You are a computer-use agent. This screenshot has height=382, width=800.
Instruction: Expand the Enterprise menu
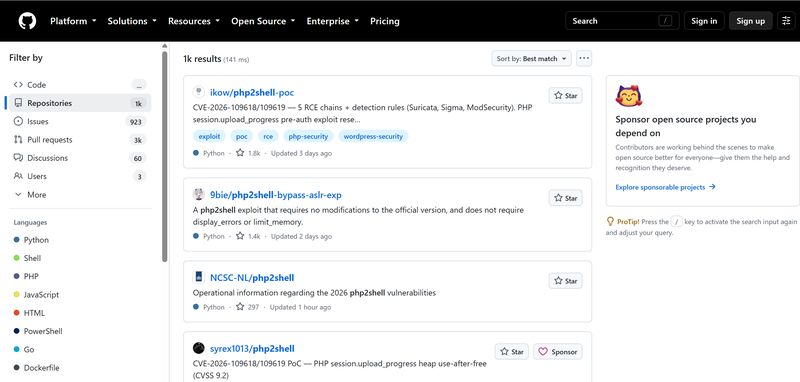(x=333, y=21)
